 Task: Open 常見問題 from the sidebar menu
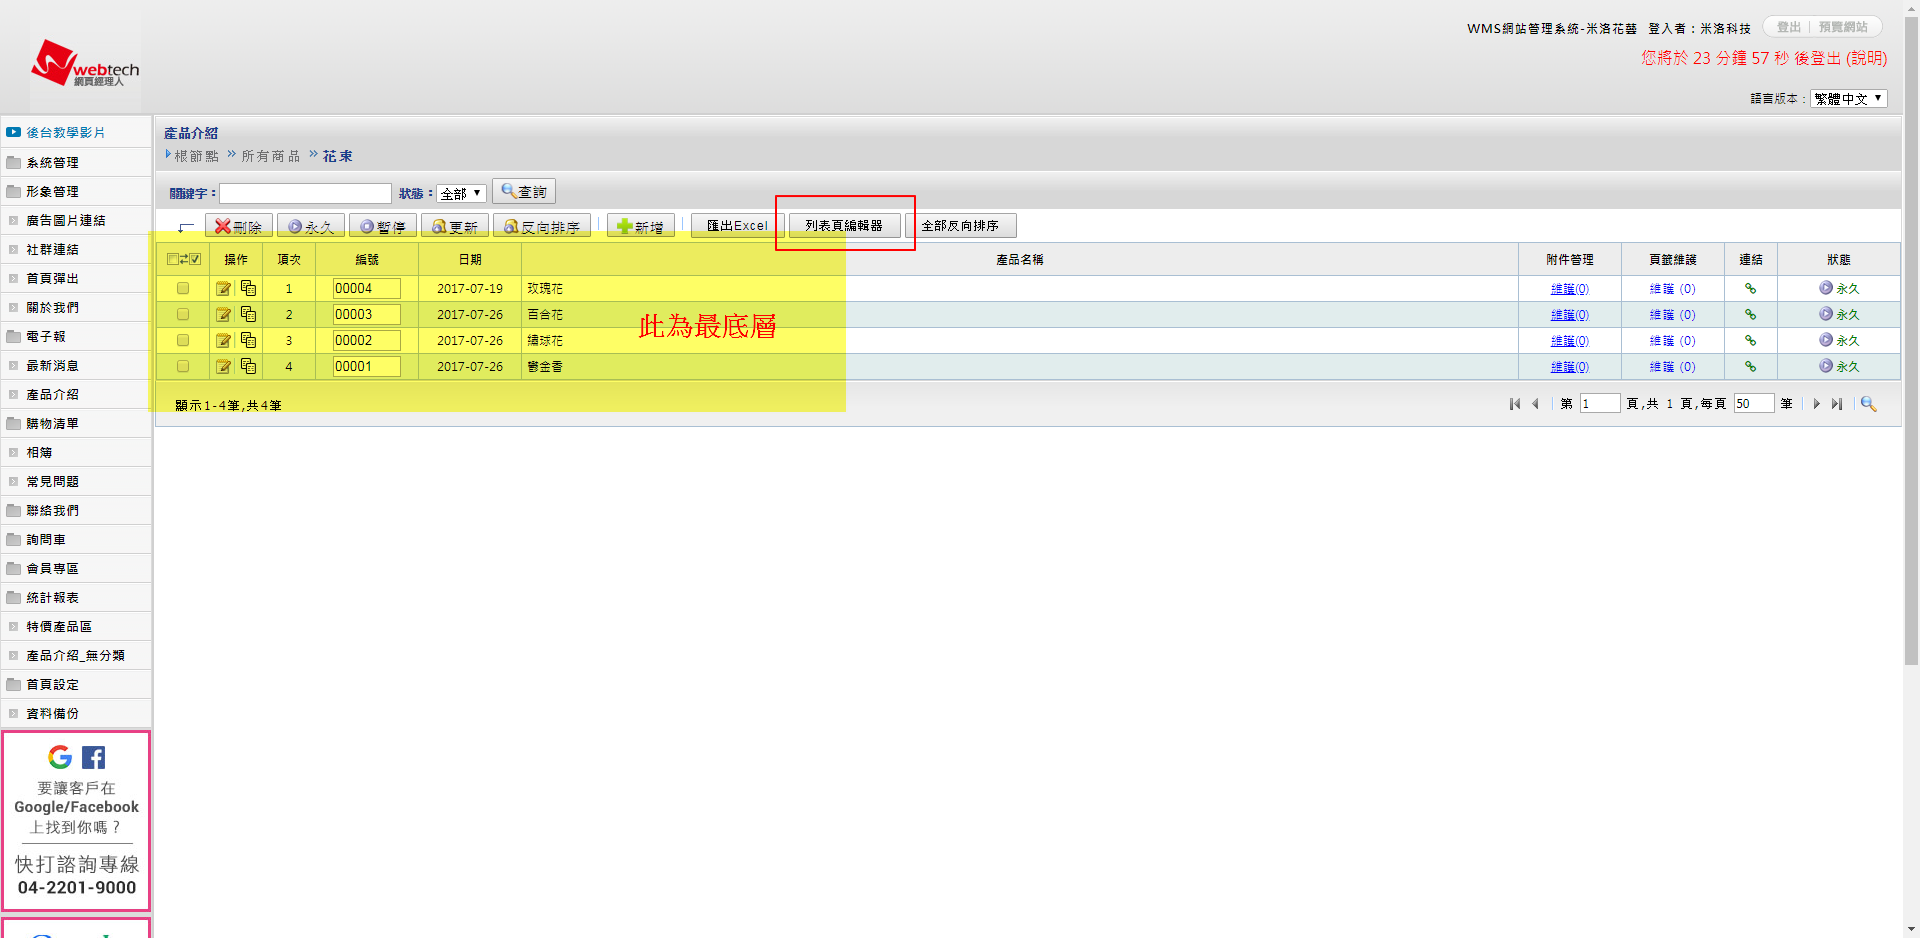[x=52, y=482]
